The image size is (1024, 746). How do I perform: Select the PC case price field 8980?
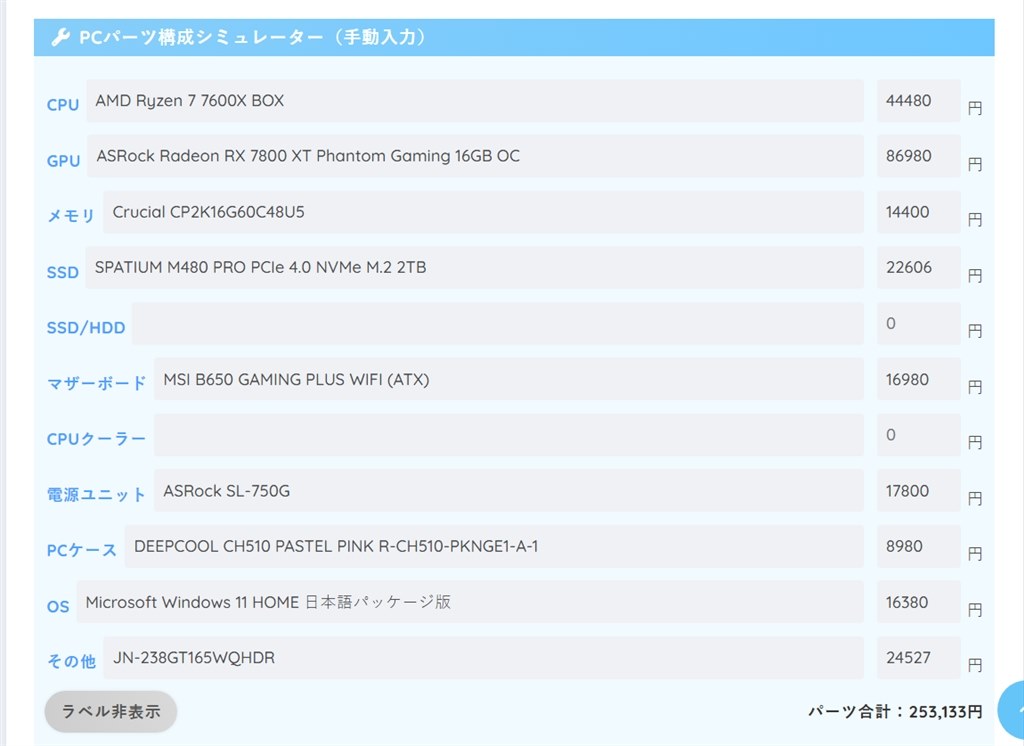pyautogui.click(x=918, y=546)
